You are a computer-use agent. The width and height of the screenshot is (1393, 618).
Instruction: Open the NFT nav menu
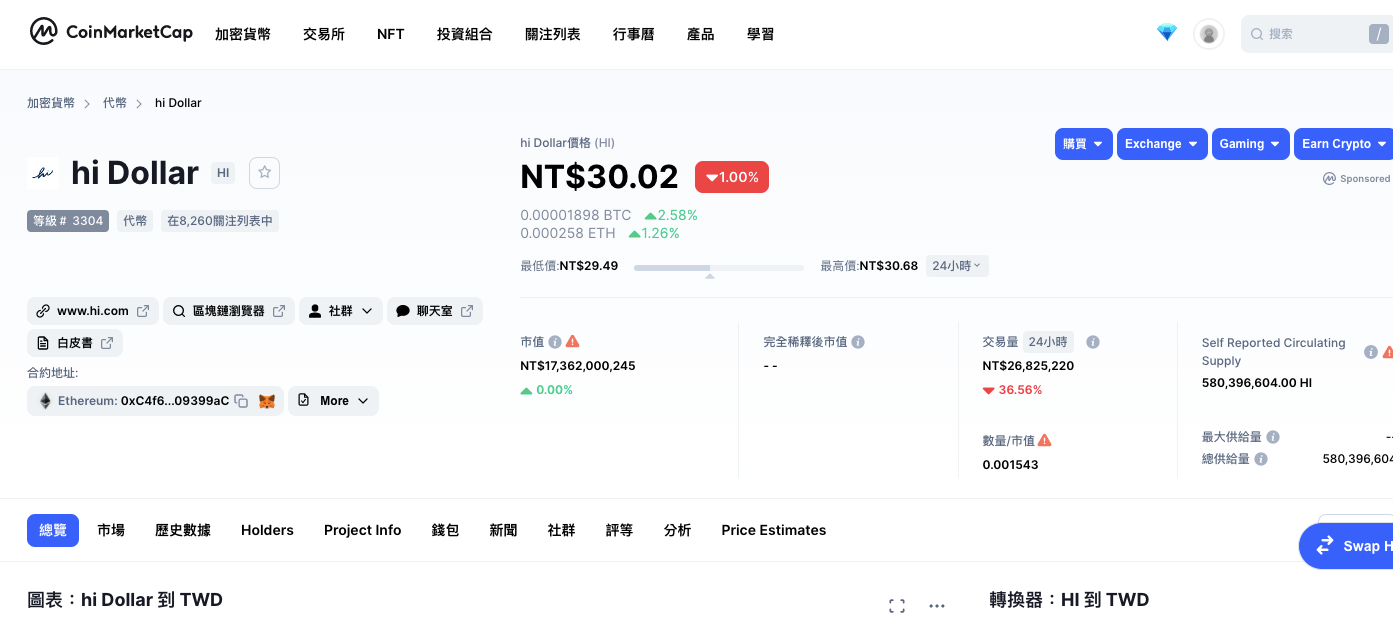391,34
